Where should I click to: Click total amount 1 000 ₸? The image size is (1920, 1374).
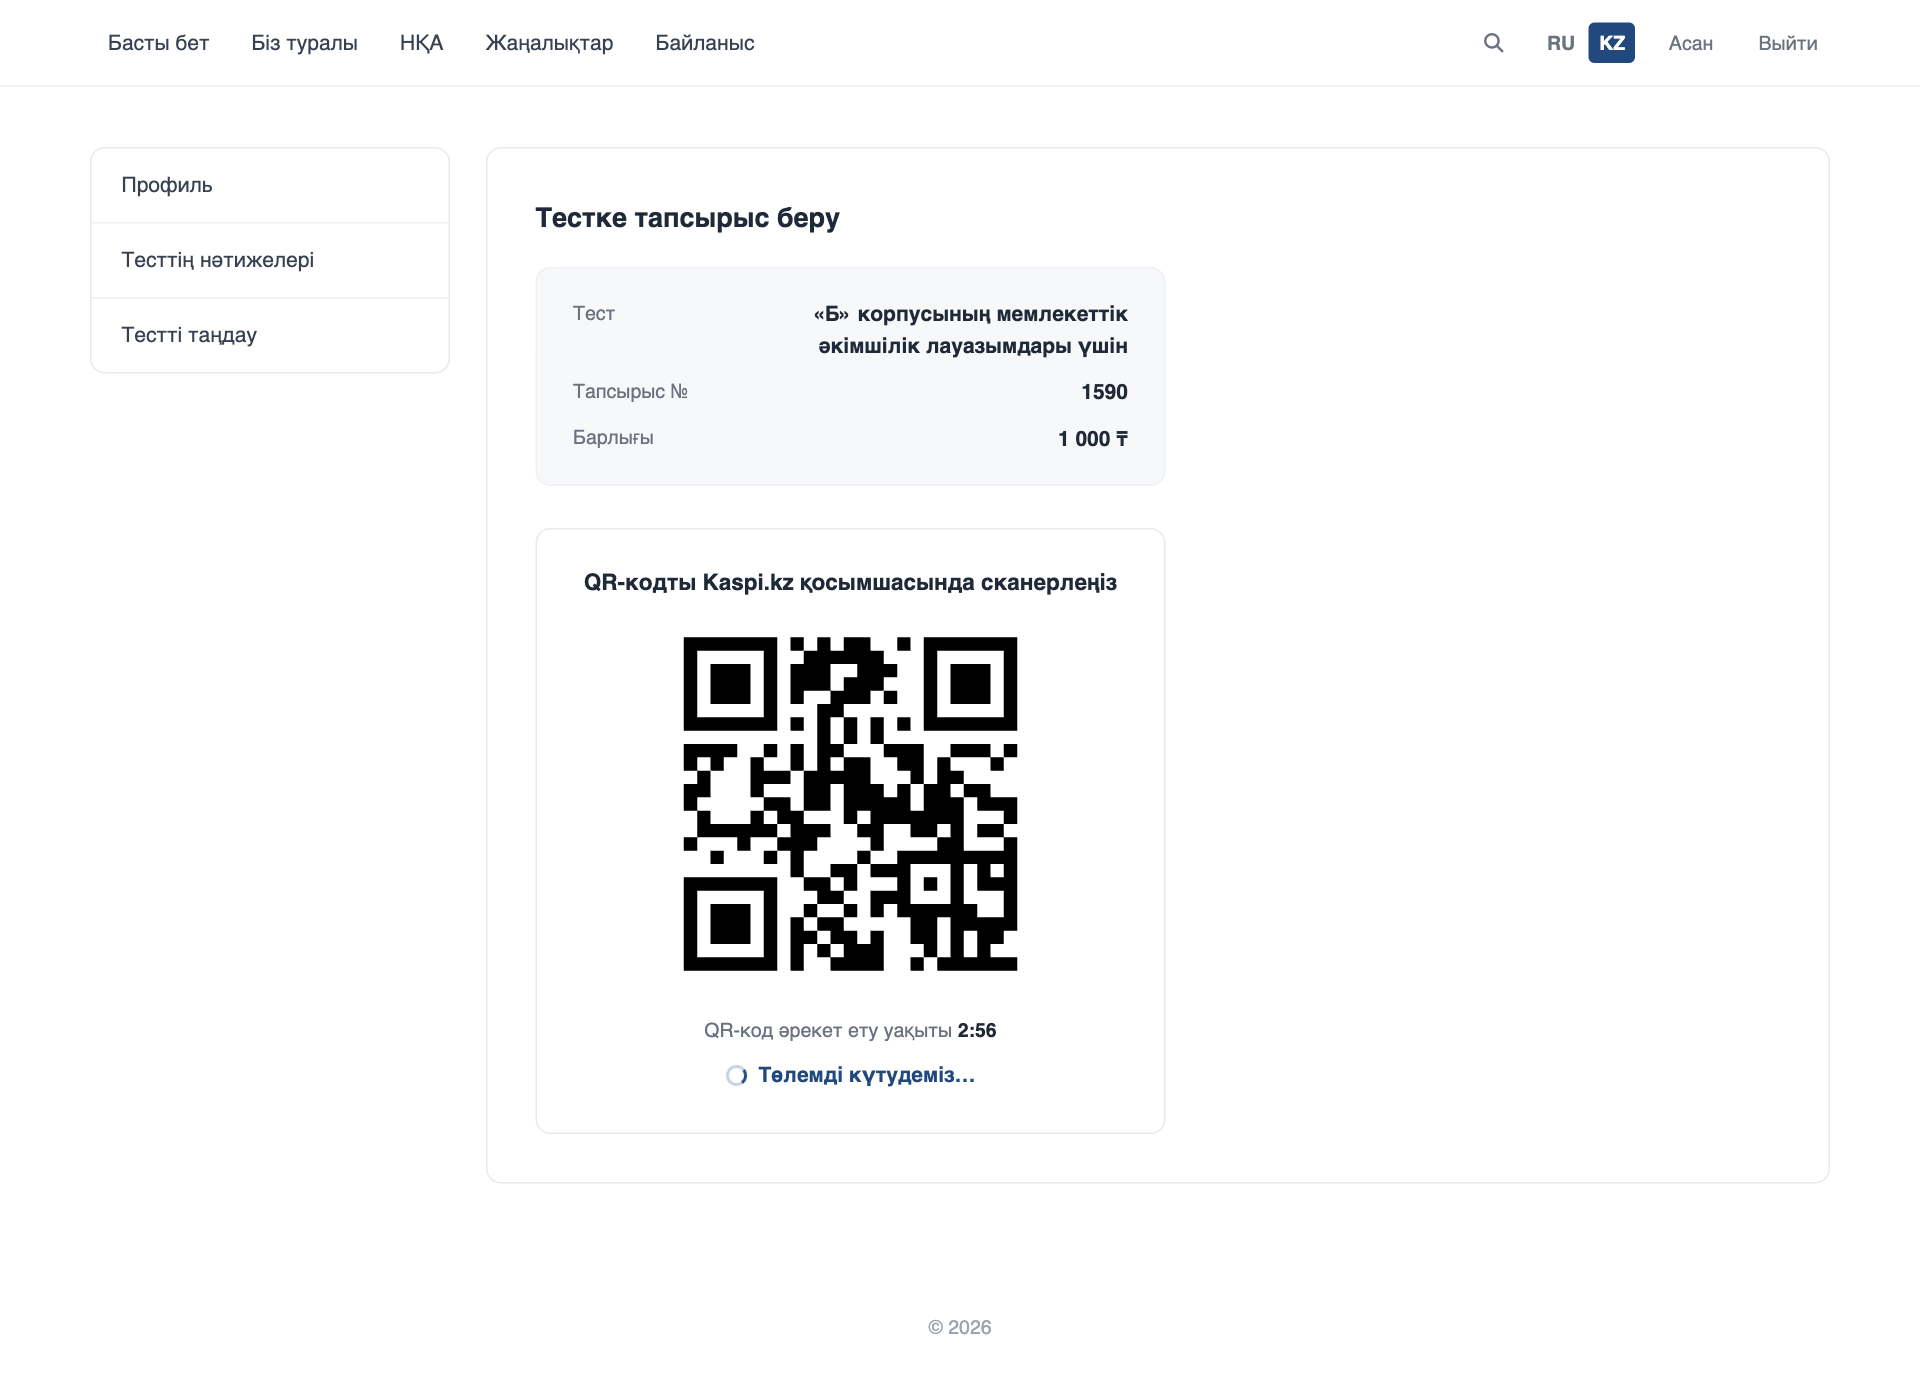1093,439
